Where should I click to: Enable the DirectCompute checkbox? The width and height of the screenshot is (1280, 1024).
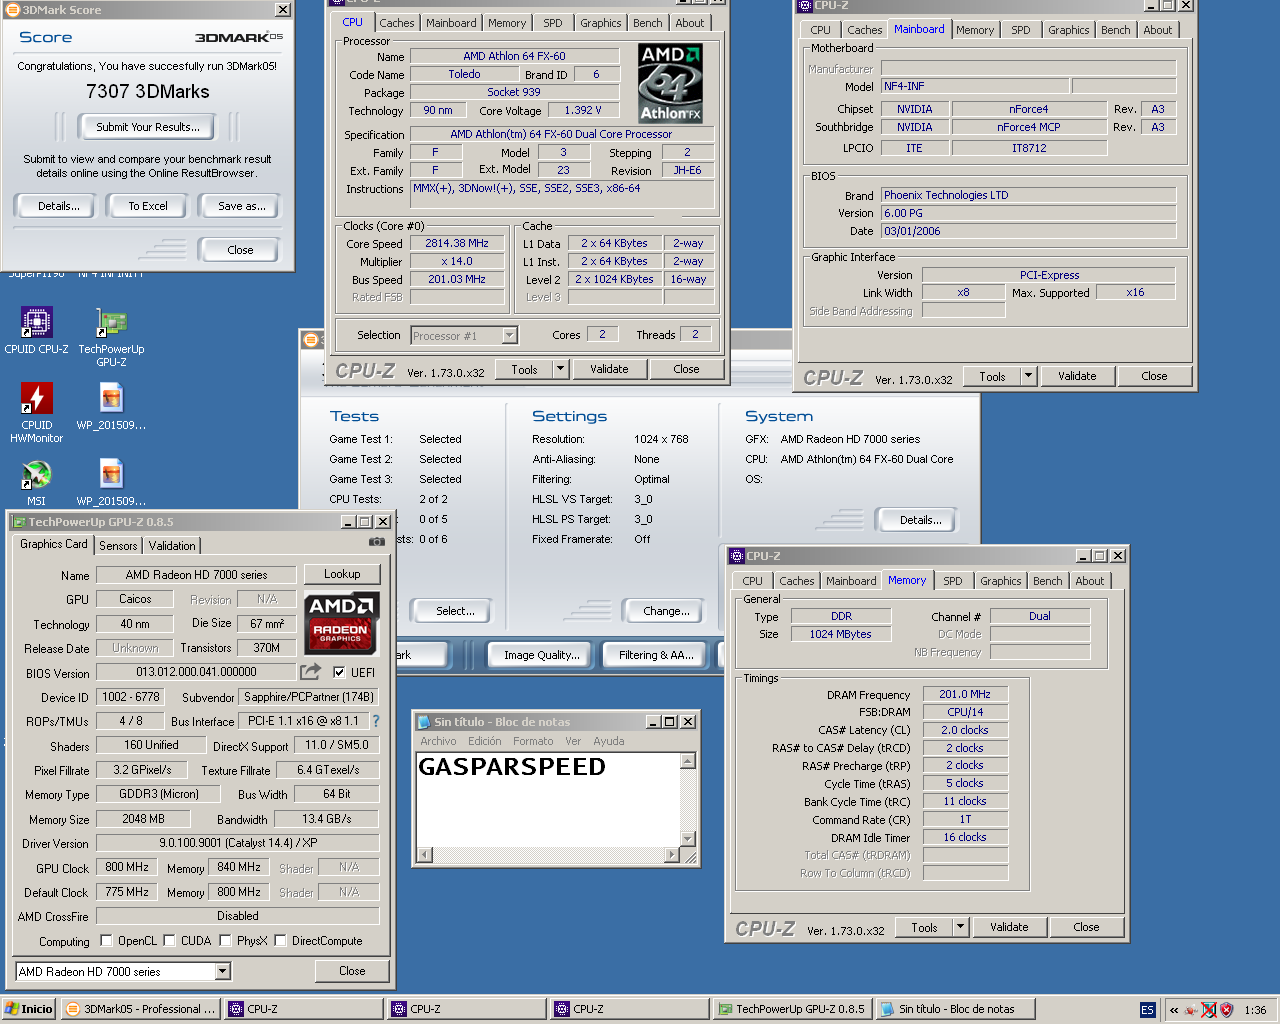tap(280, 941)
